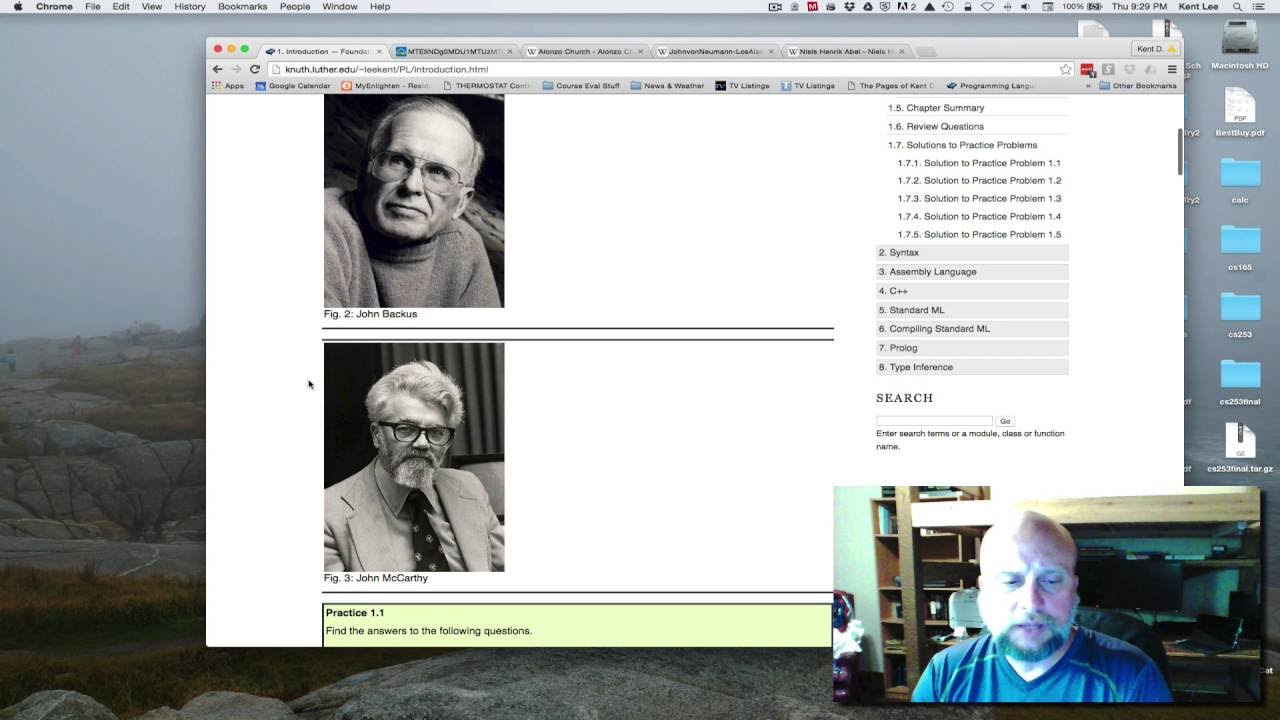Click the Kent D. profile button

(1156, 49)
